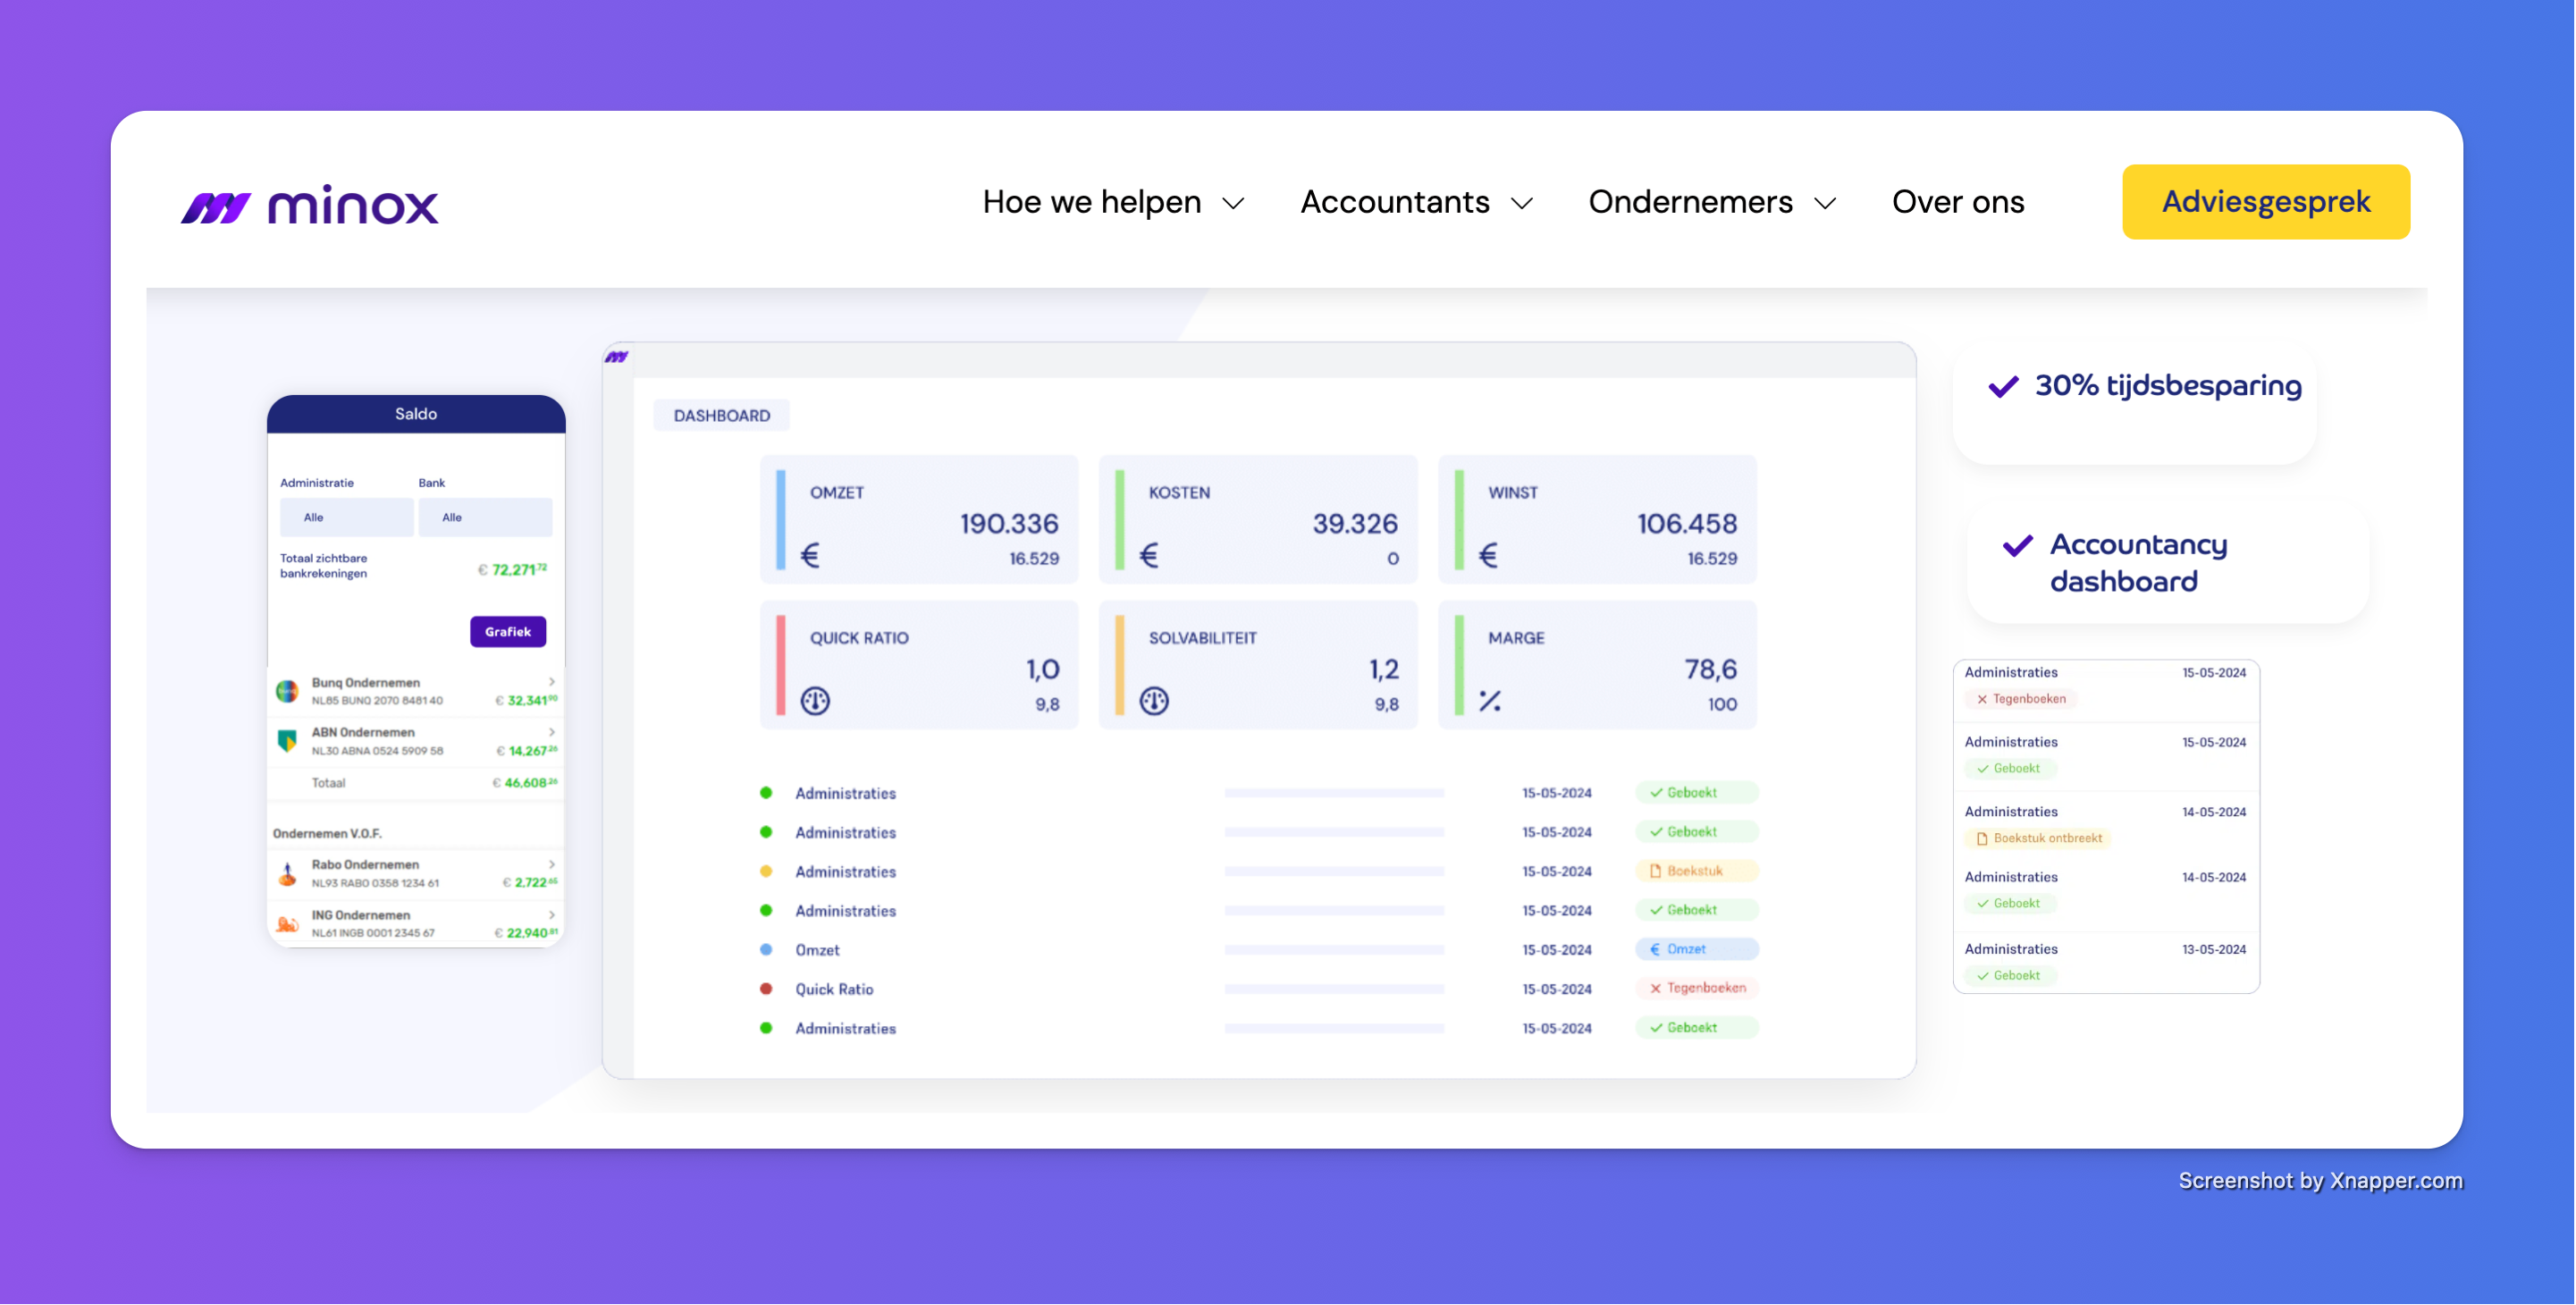
Task: Click the Tegenboeken status badge in the sidebar card
Action: click(2021, 698)
